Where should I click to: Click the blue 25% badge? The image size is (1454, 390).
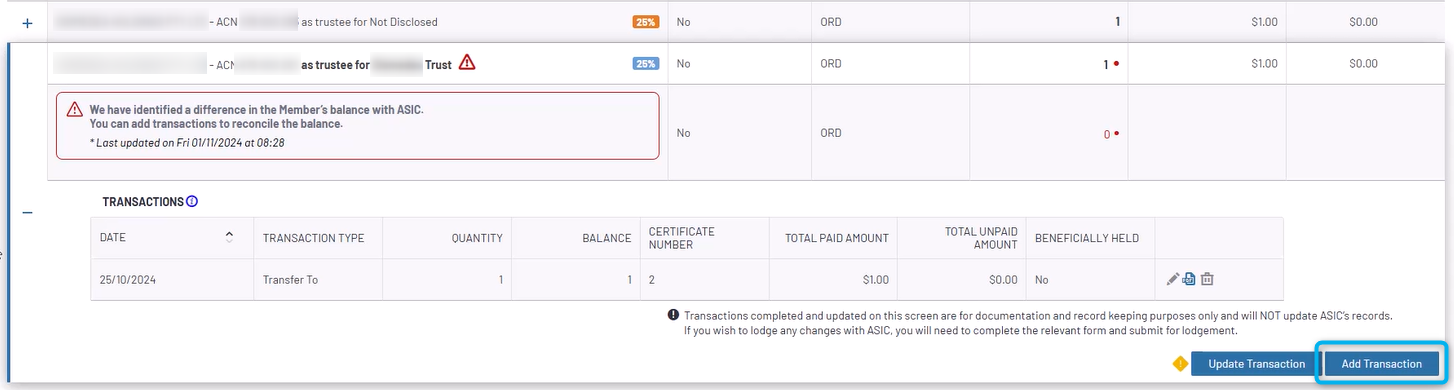(646, 63)
